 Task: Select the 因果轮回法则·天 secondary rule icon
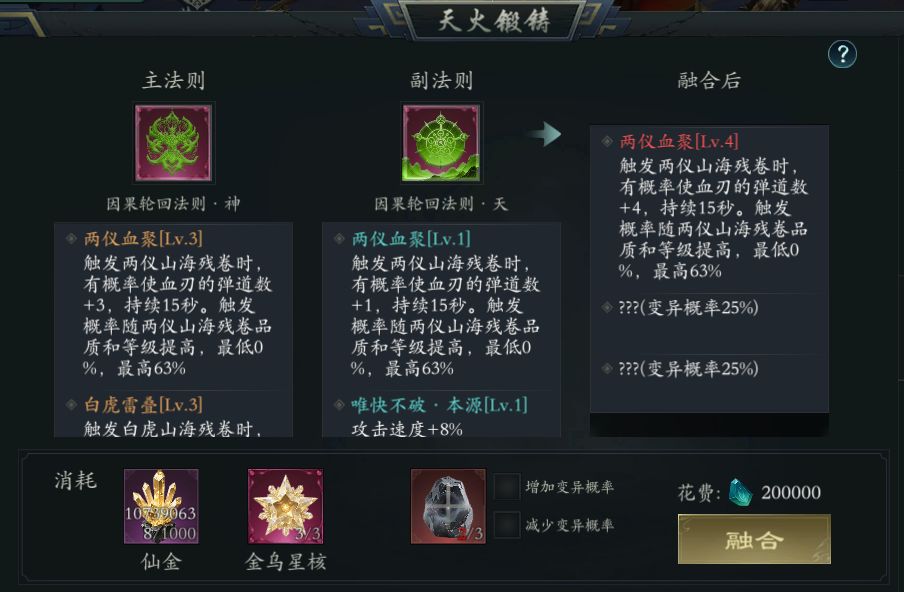[441, 143]
